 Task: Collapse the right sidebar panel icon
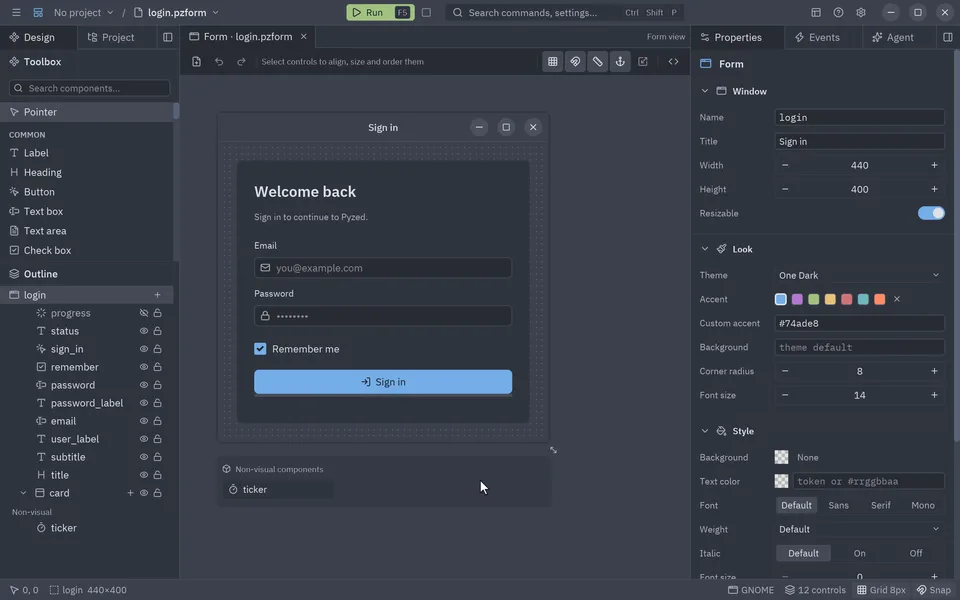click(948, 37)
